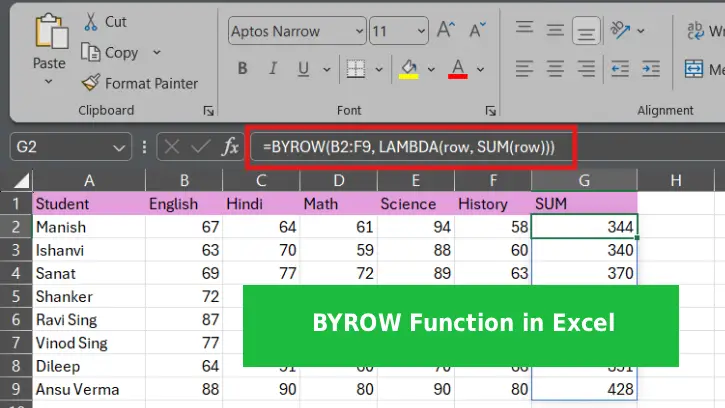Expand the Name Box dropdown arrow
Screen dimensions: 725x408
[x=119, y=148]
